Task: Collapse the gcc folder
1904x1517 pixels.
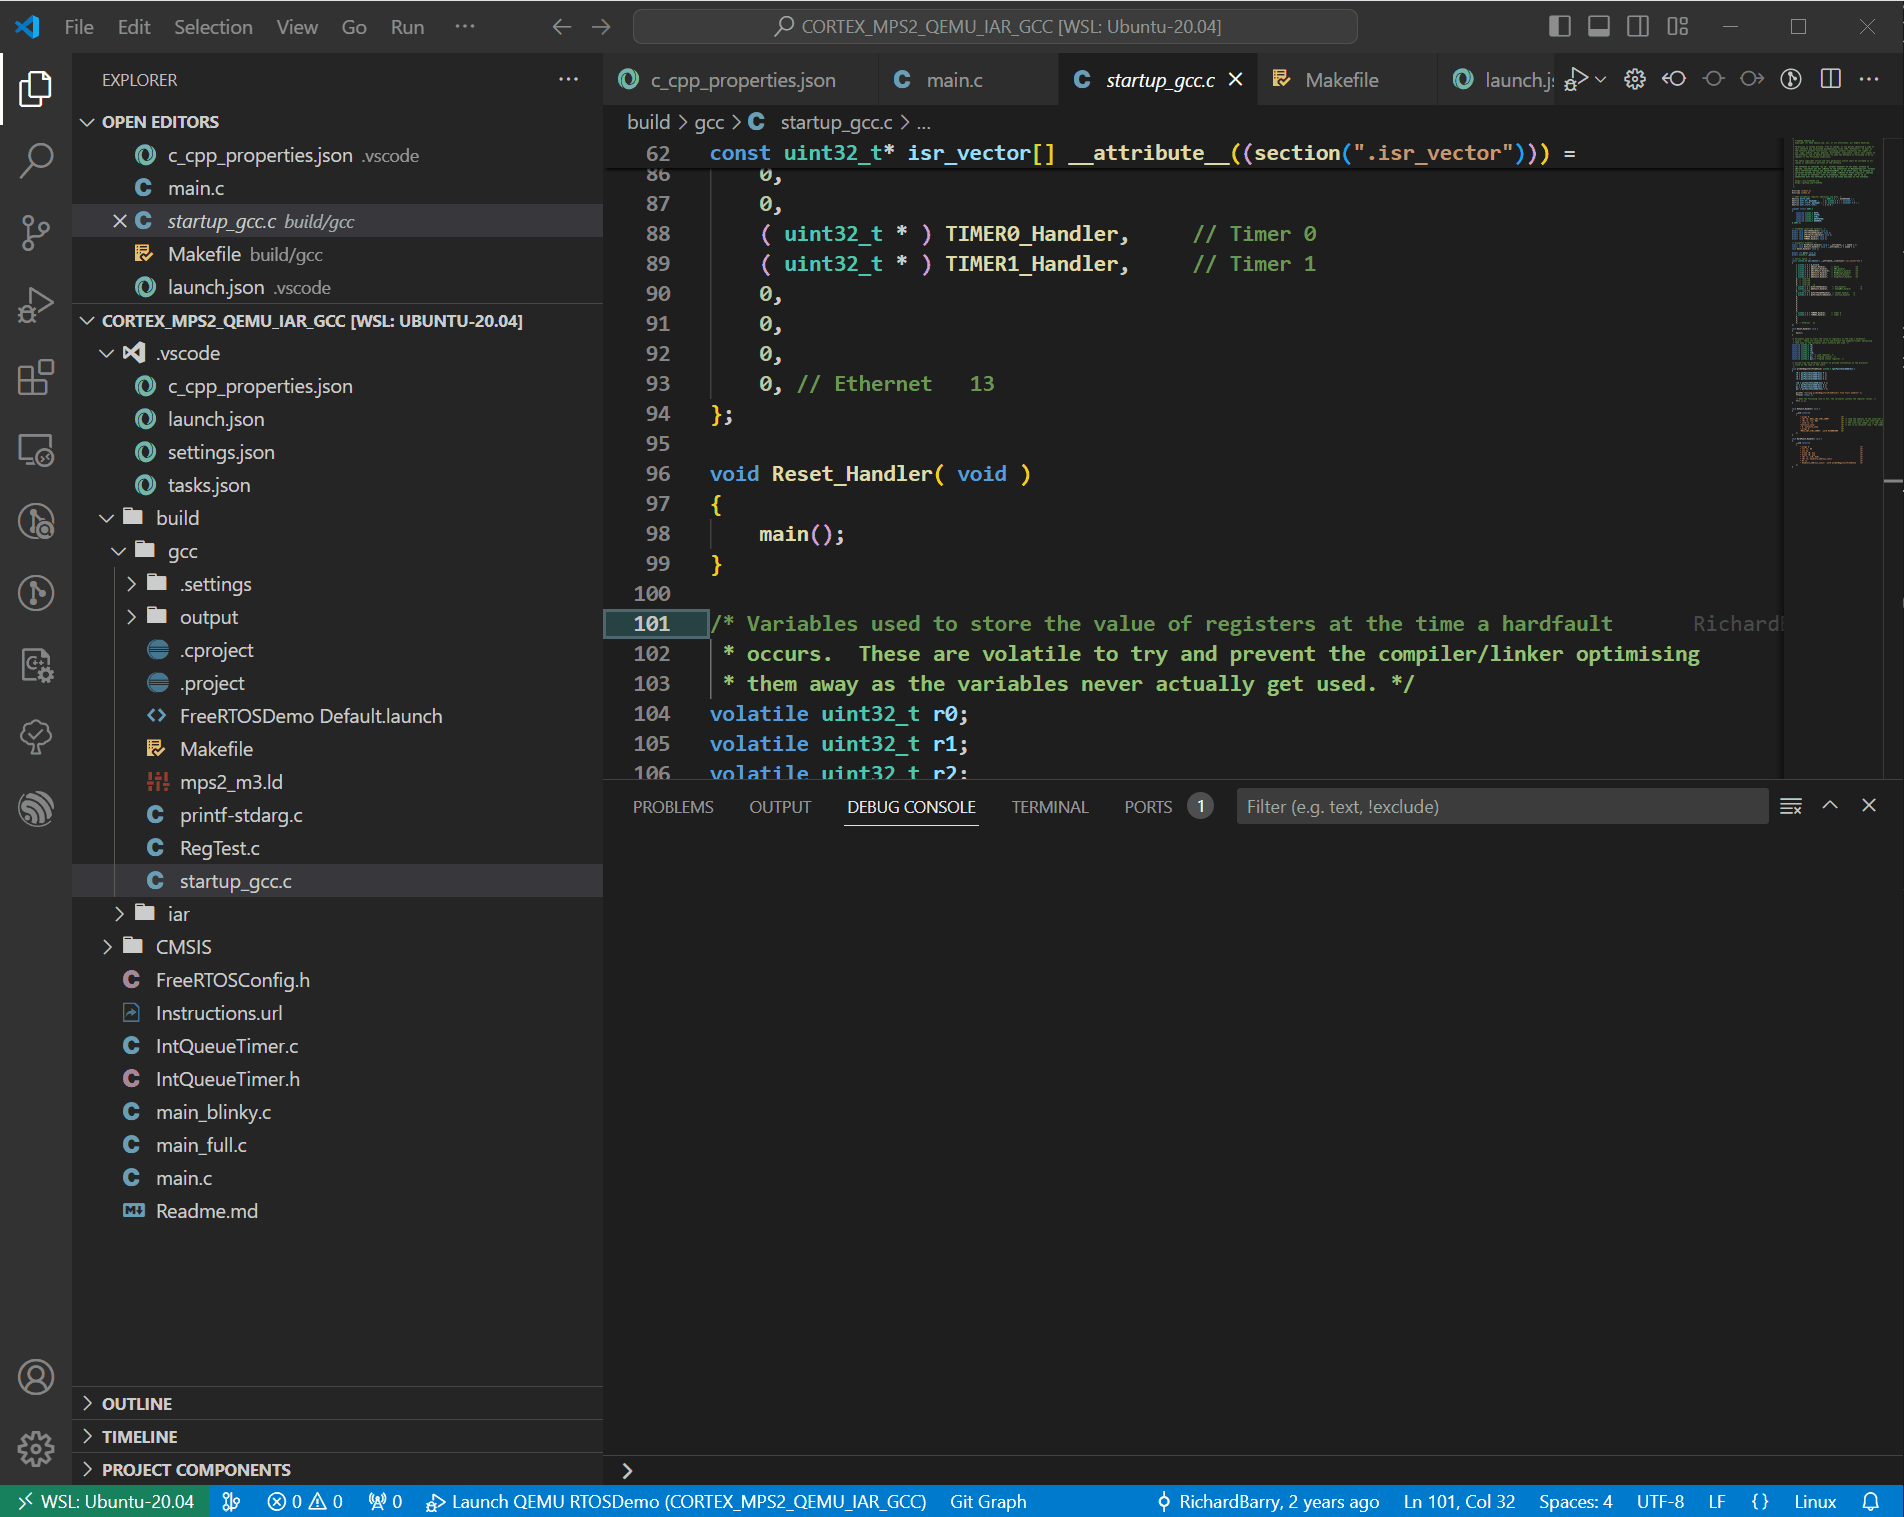Action: click(x=119, y=551)
